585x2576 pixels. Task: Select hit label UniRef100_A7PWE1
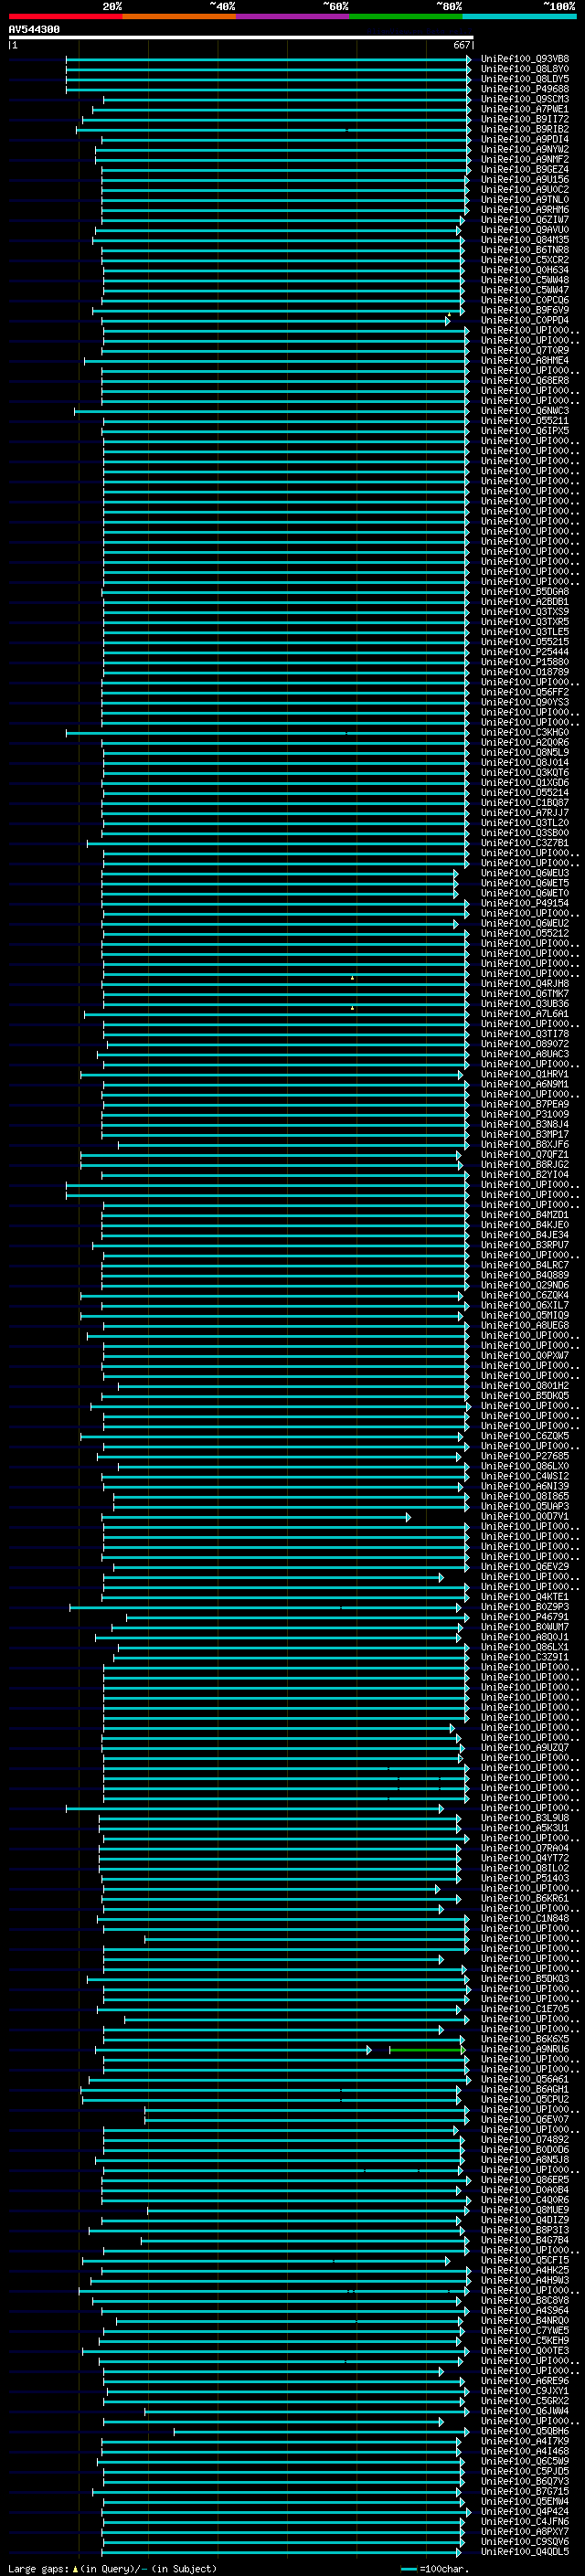click(x=525, y=109)
